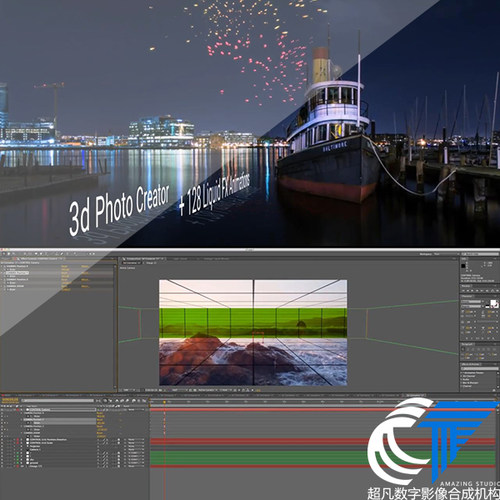Toggle All Caps in the Character panel

(477, 338)
